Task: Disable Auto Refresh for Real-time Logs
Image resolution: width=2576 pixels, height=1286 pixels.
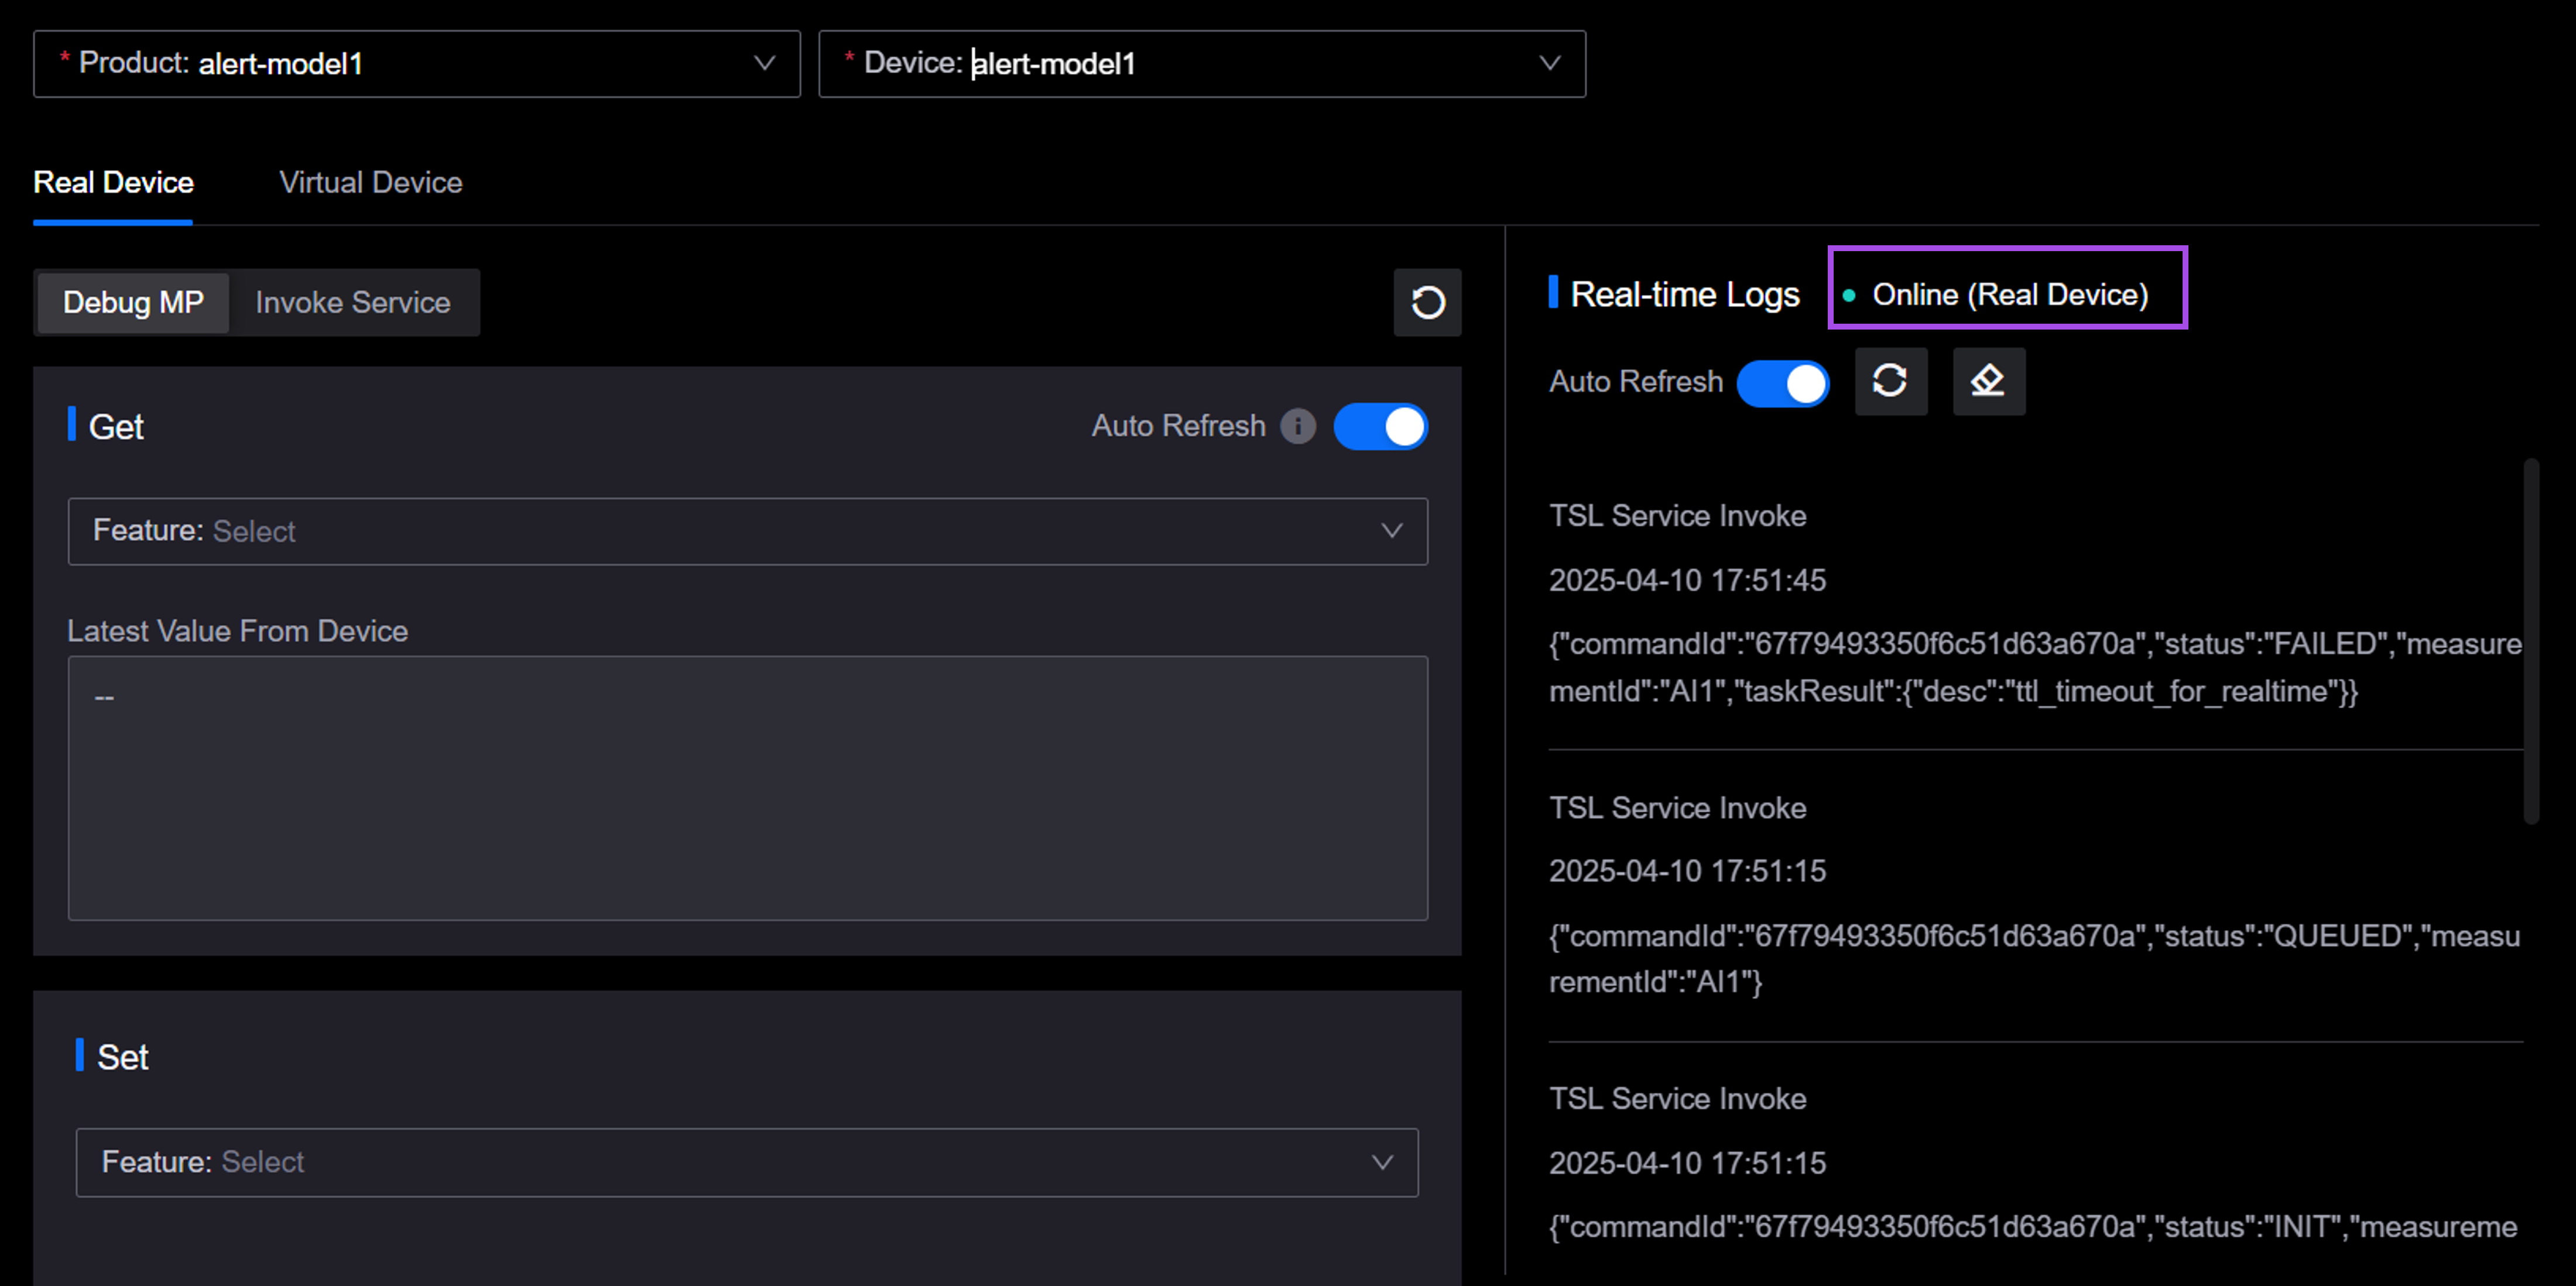Action: point(1783,383)
